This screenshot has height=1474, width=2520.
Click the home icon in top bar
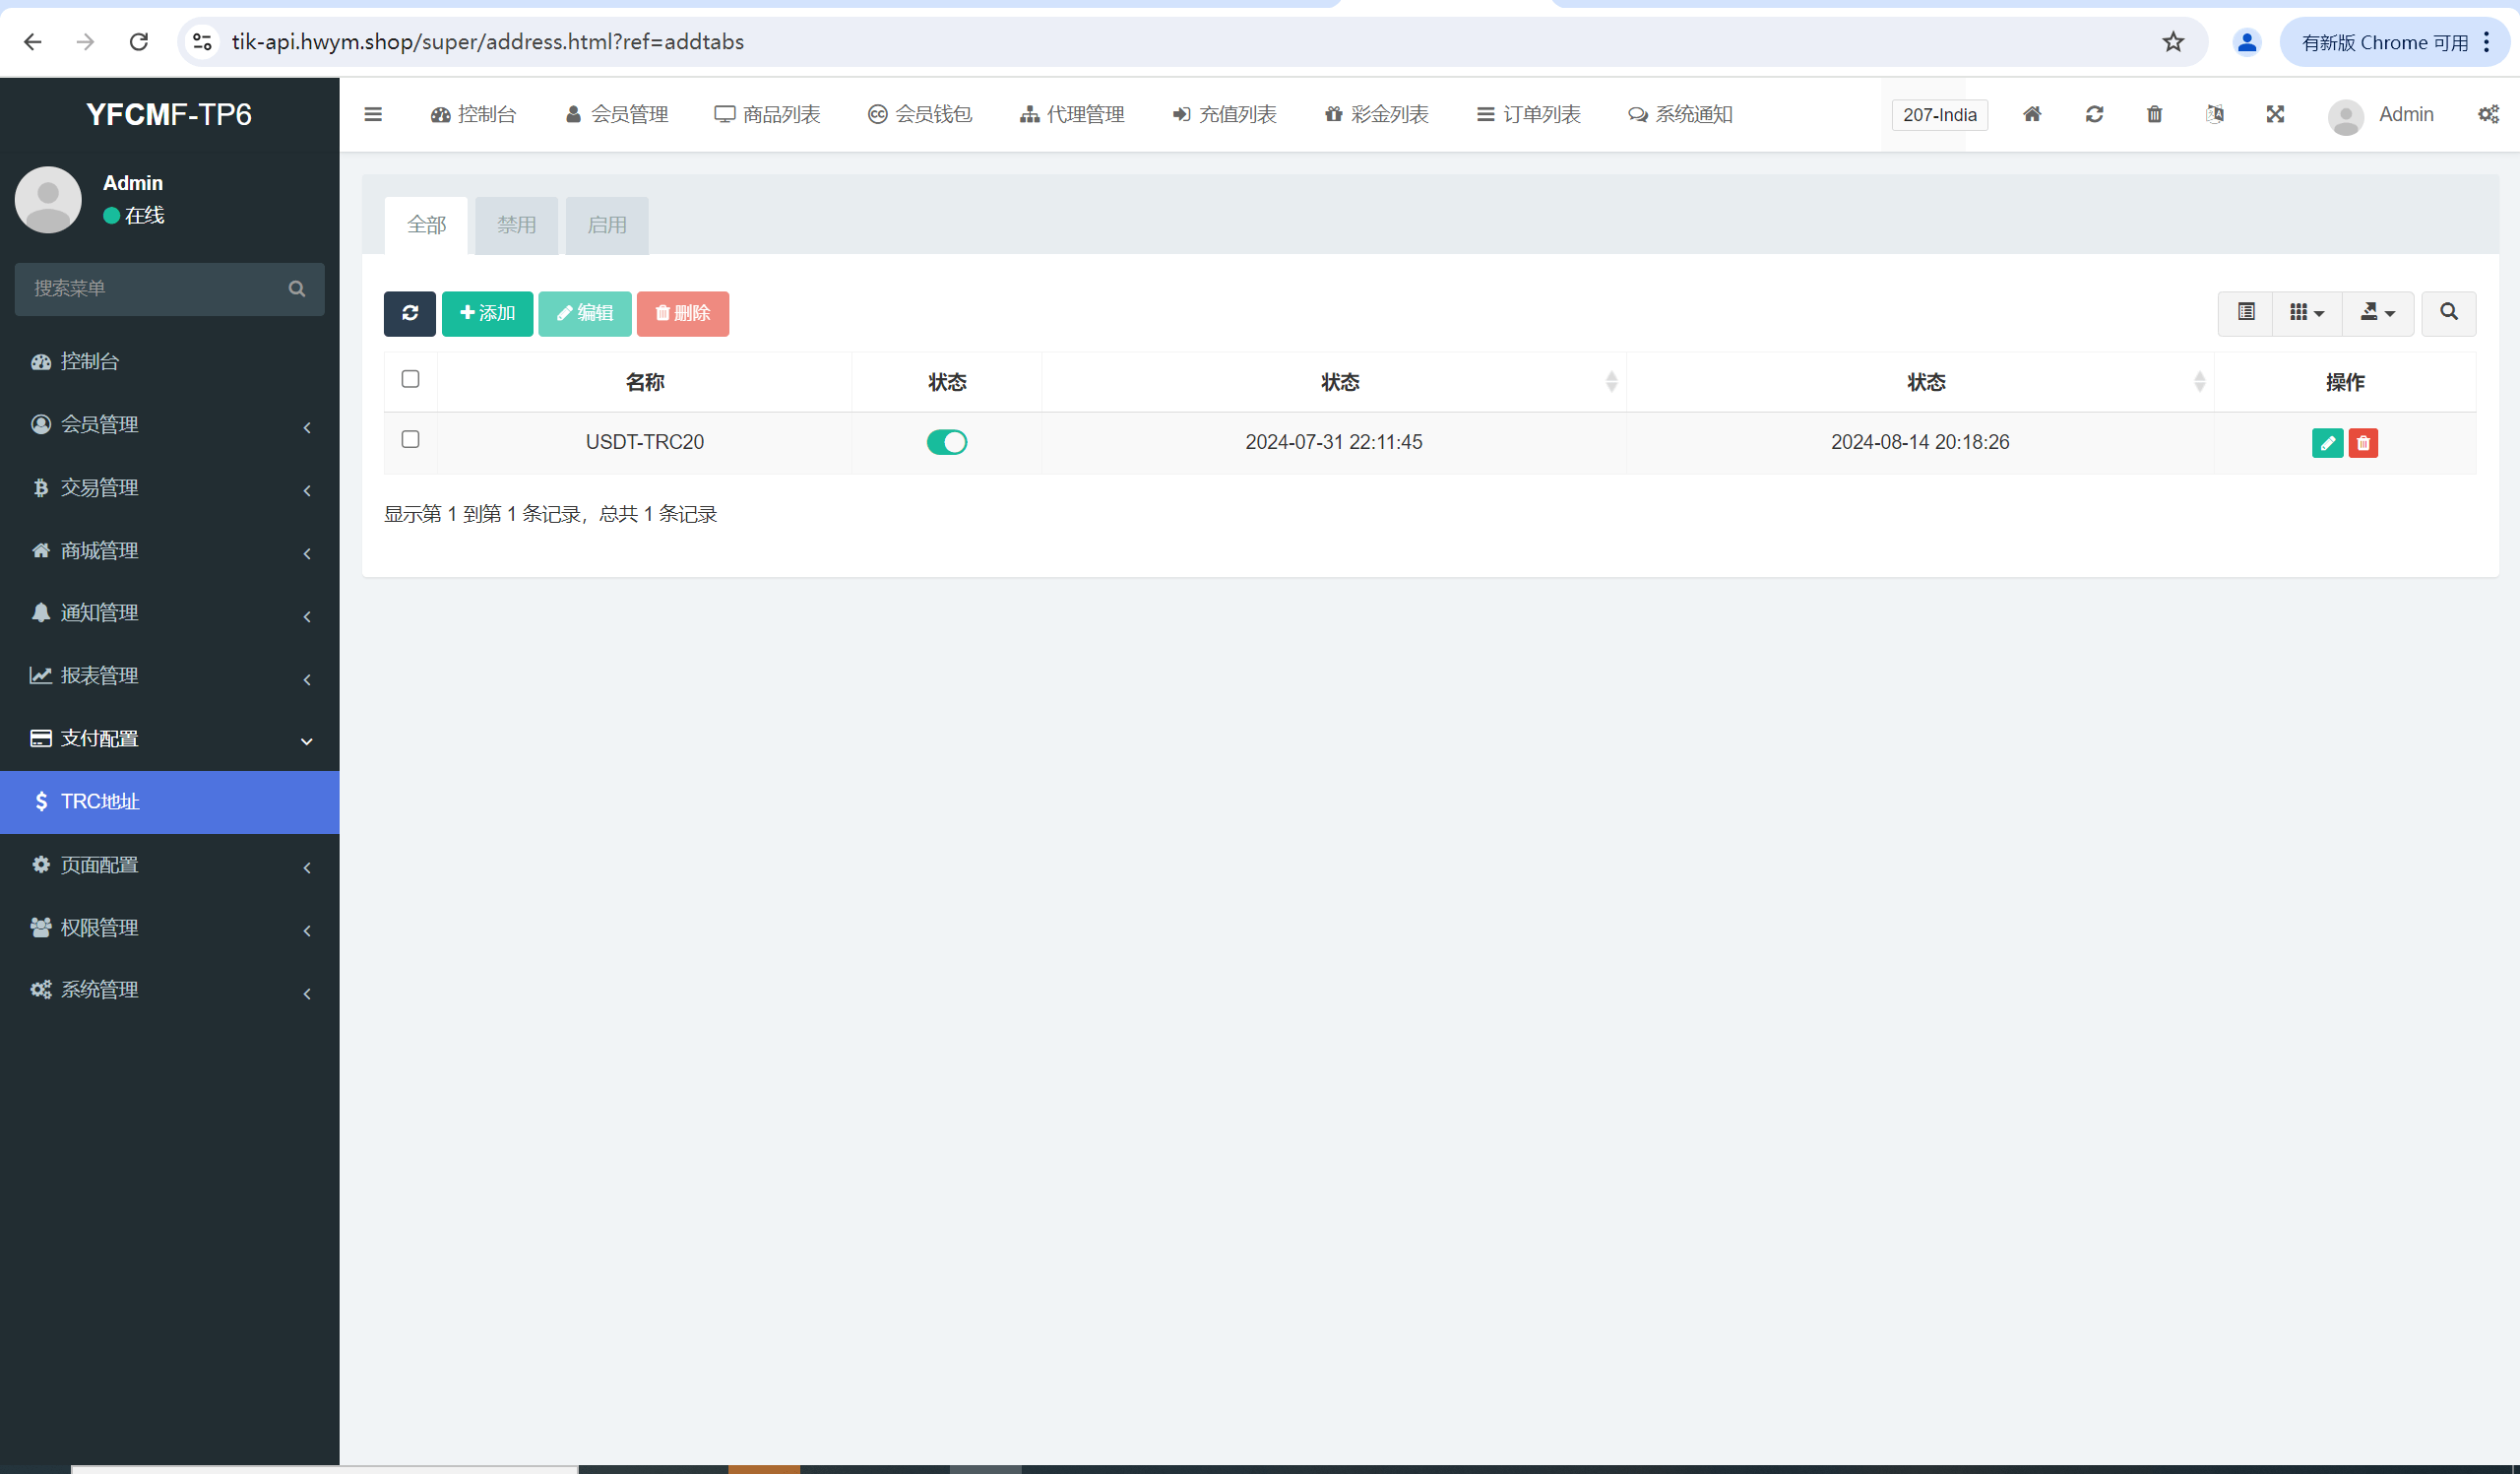(2031, 114)
